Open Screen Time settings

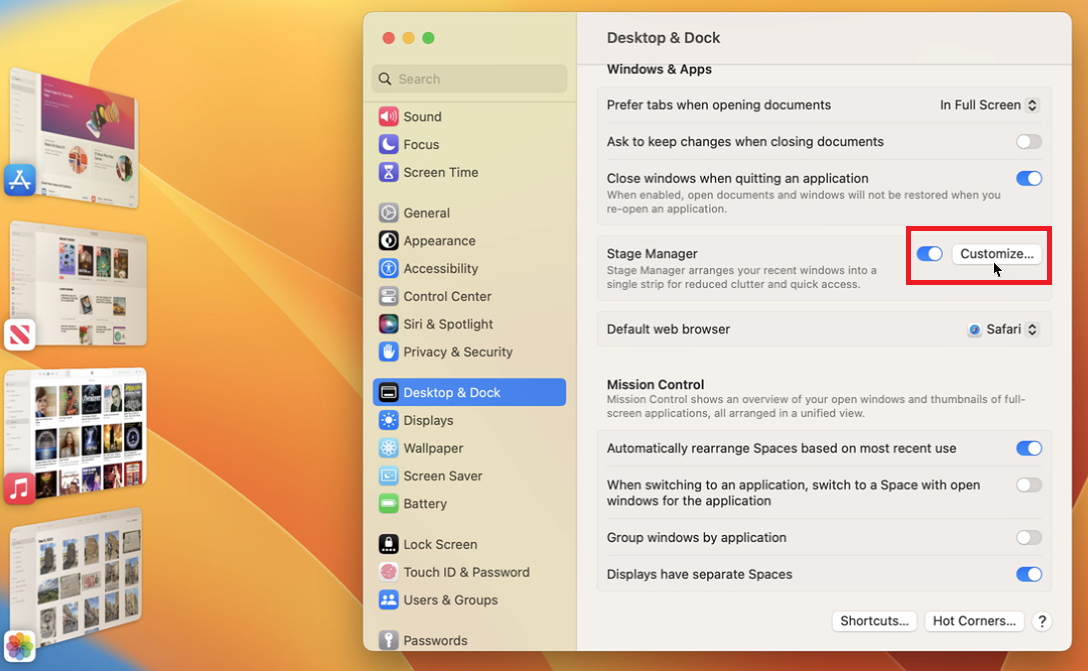(x=390, y=172)
